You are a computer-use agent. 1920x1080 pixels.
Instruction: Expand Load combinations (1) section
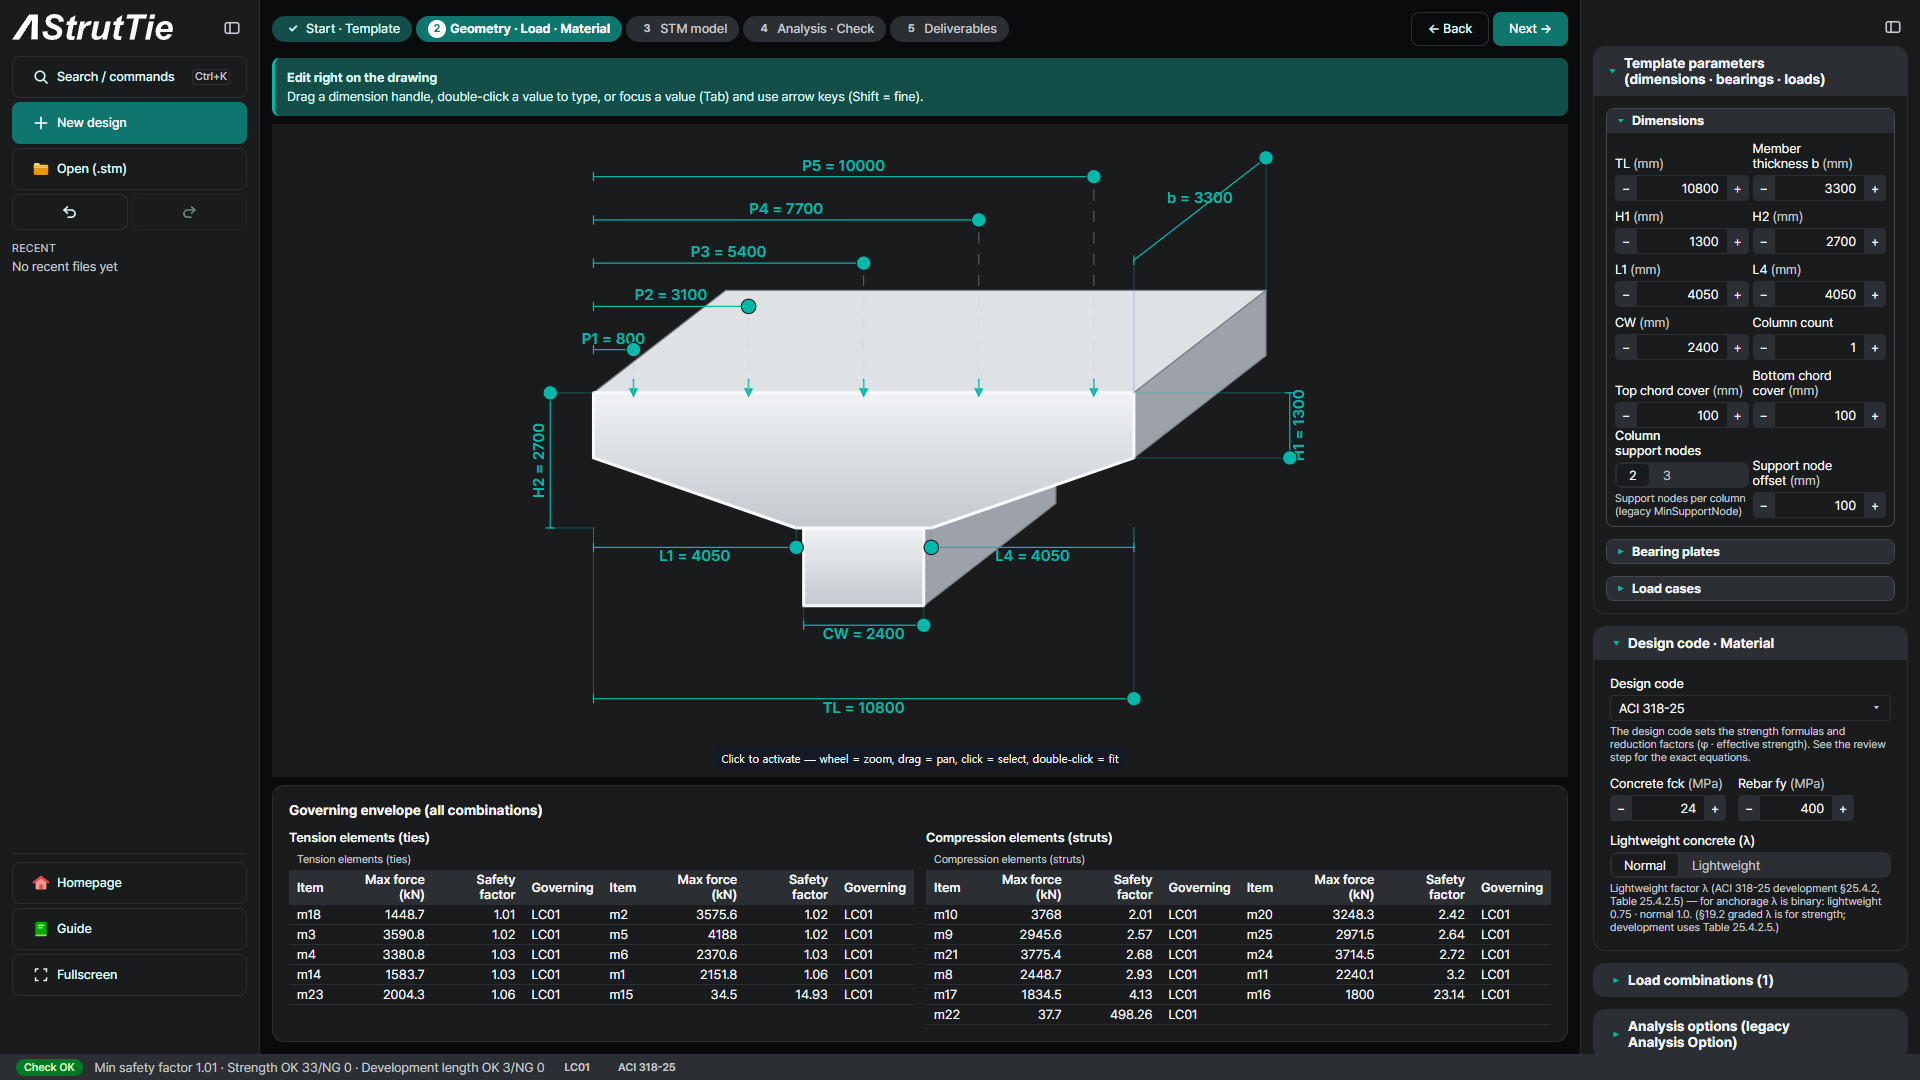[1750, 981]
